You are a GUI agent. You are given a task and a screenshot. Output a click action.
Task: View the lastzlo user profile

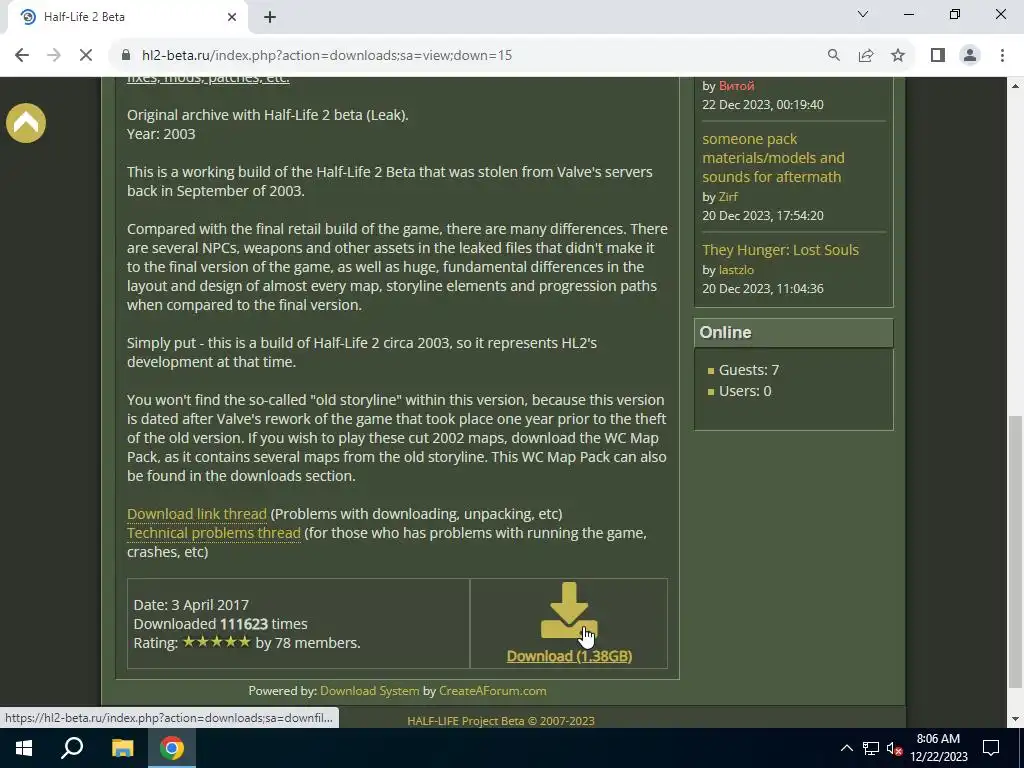click(x=736, y=270)
